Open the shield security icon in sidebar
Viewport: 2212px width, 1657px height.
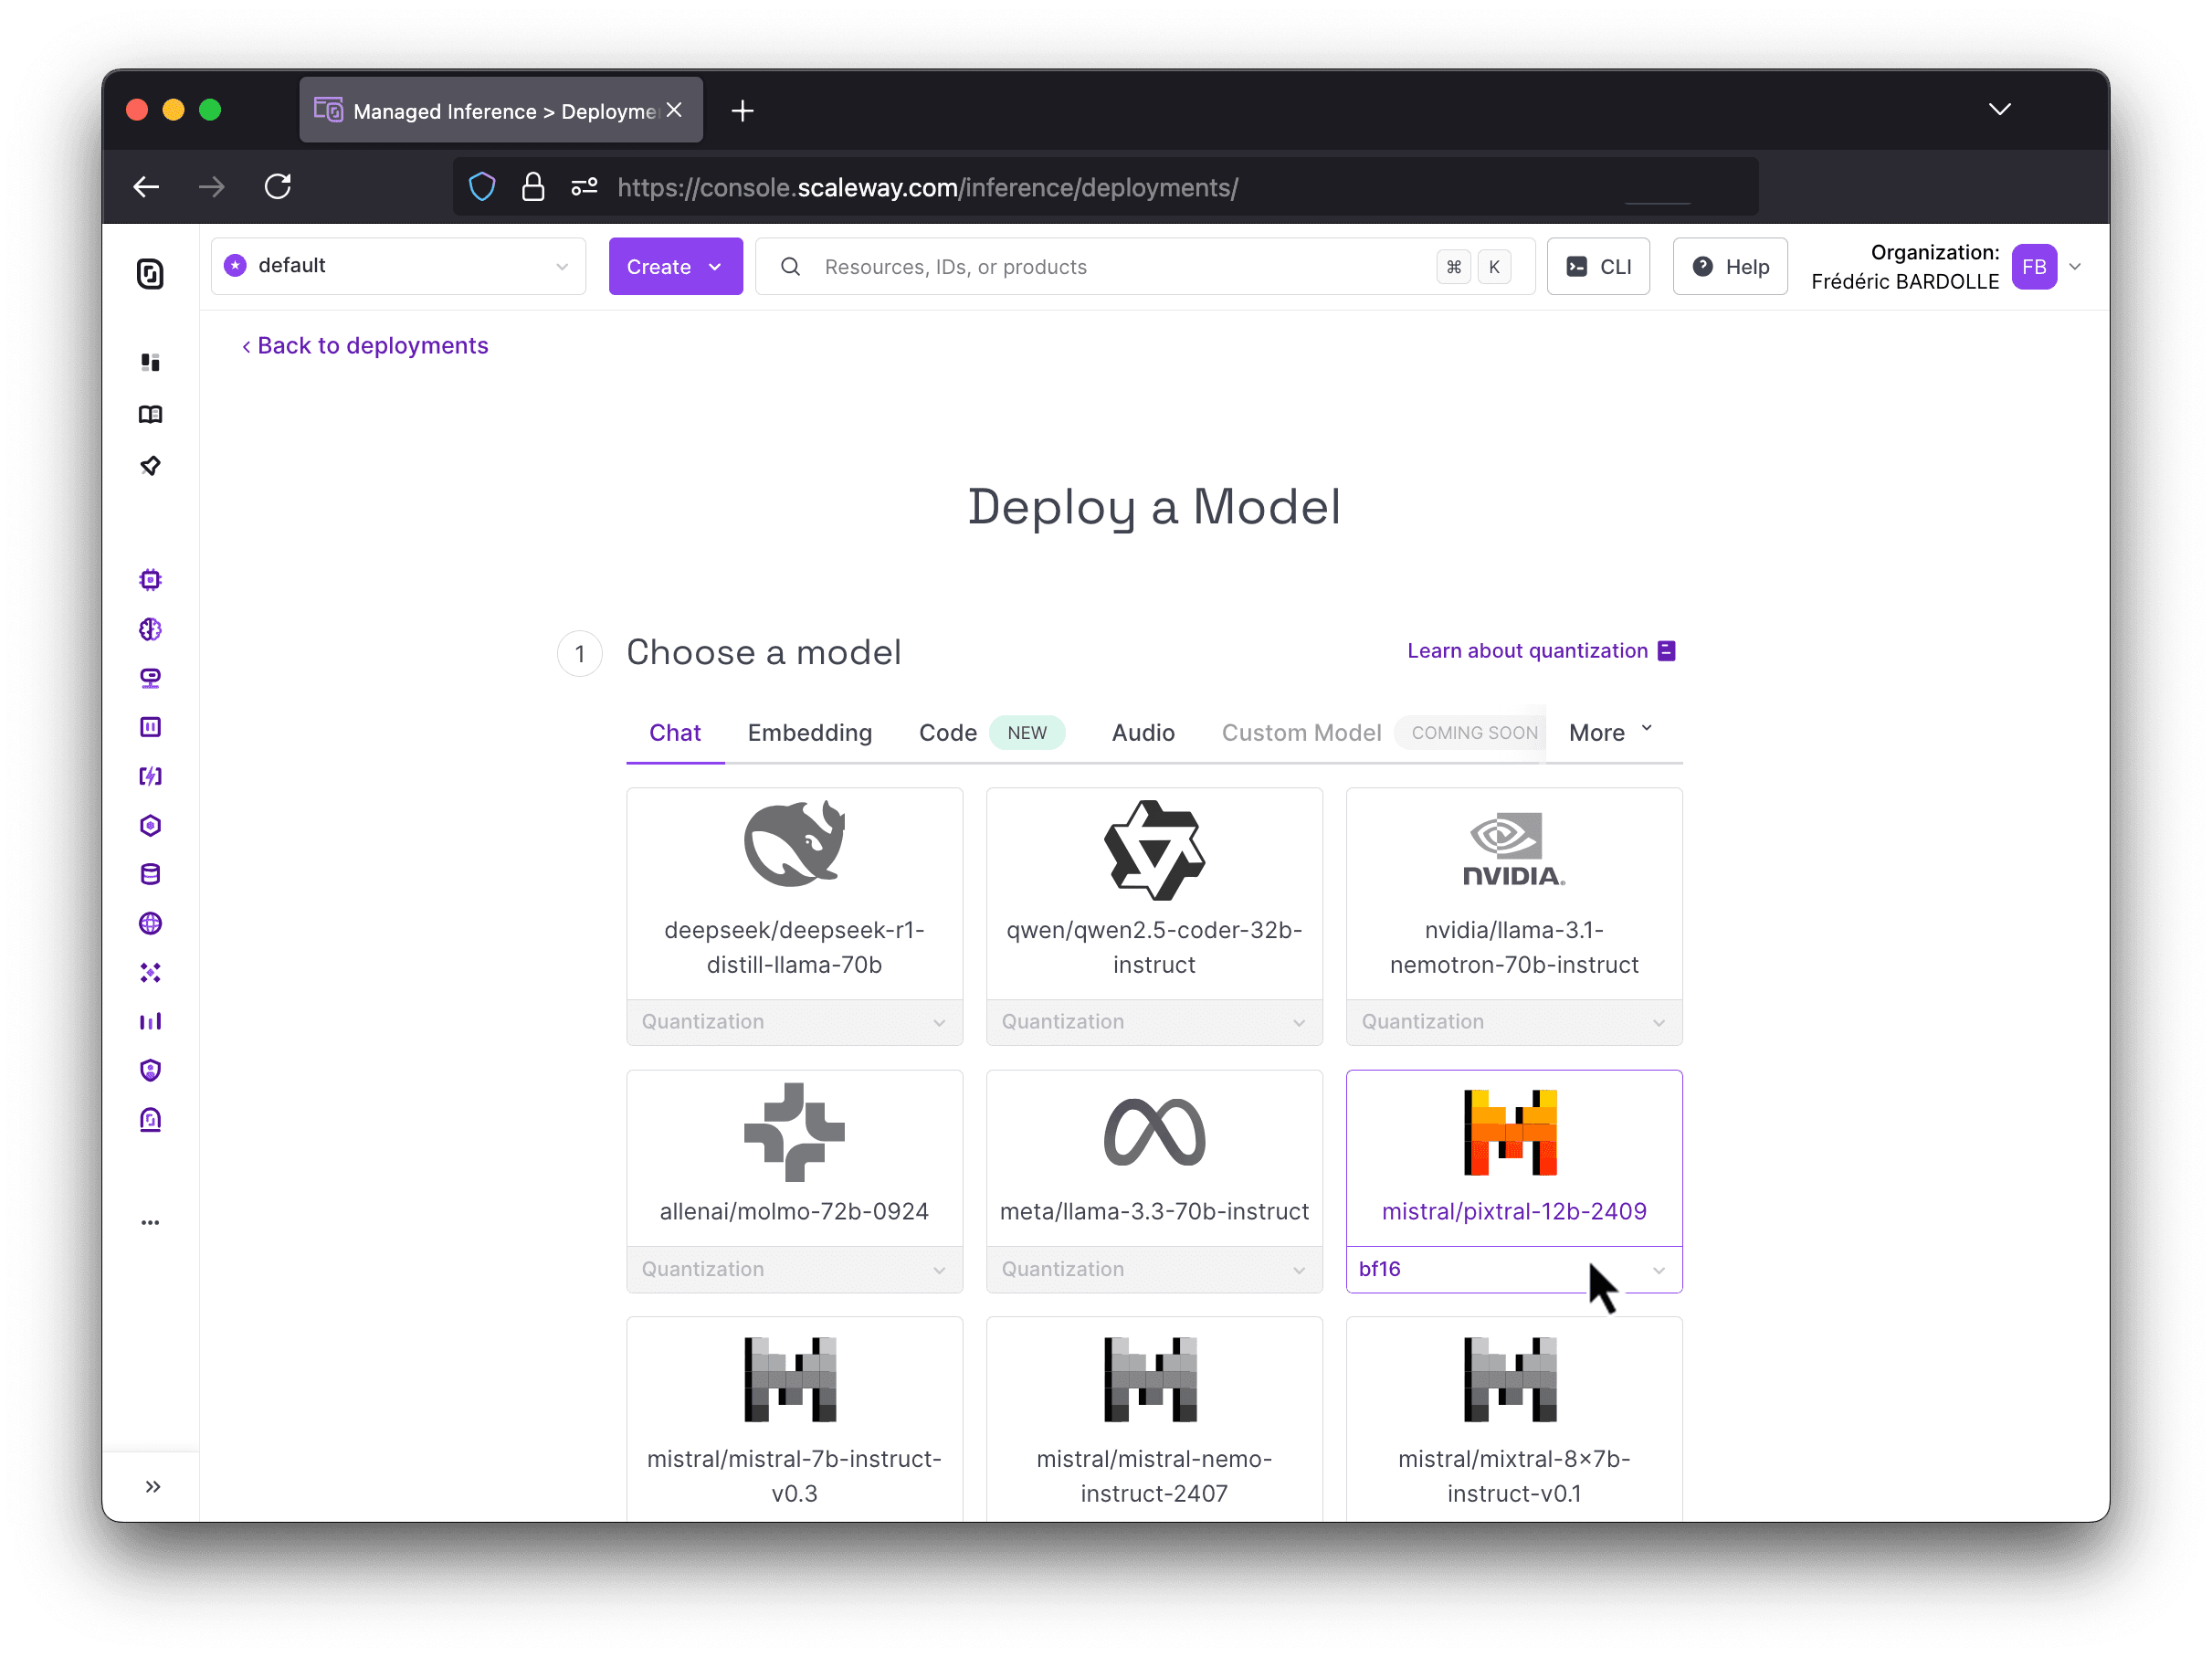click(x=150, y=1070)
